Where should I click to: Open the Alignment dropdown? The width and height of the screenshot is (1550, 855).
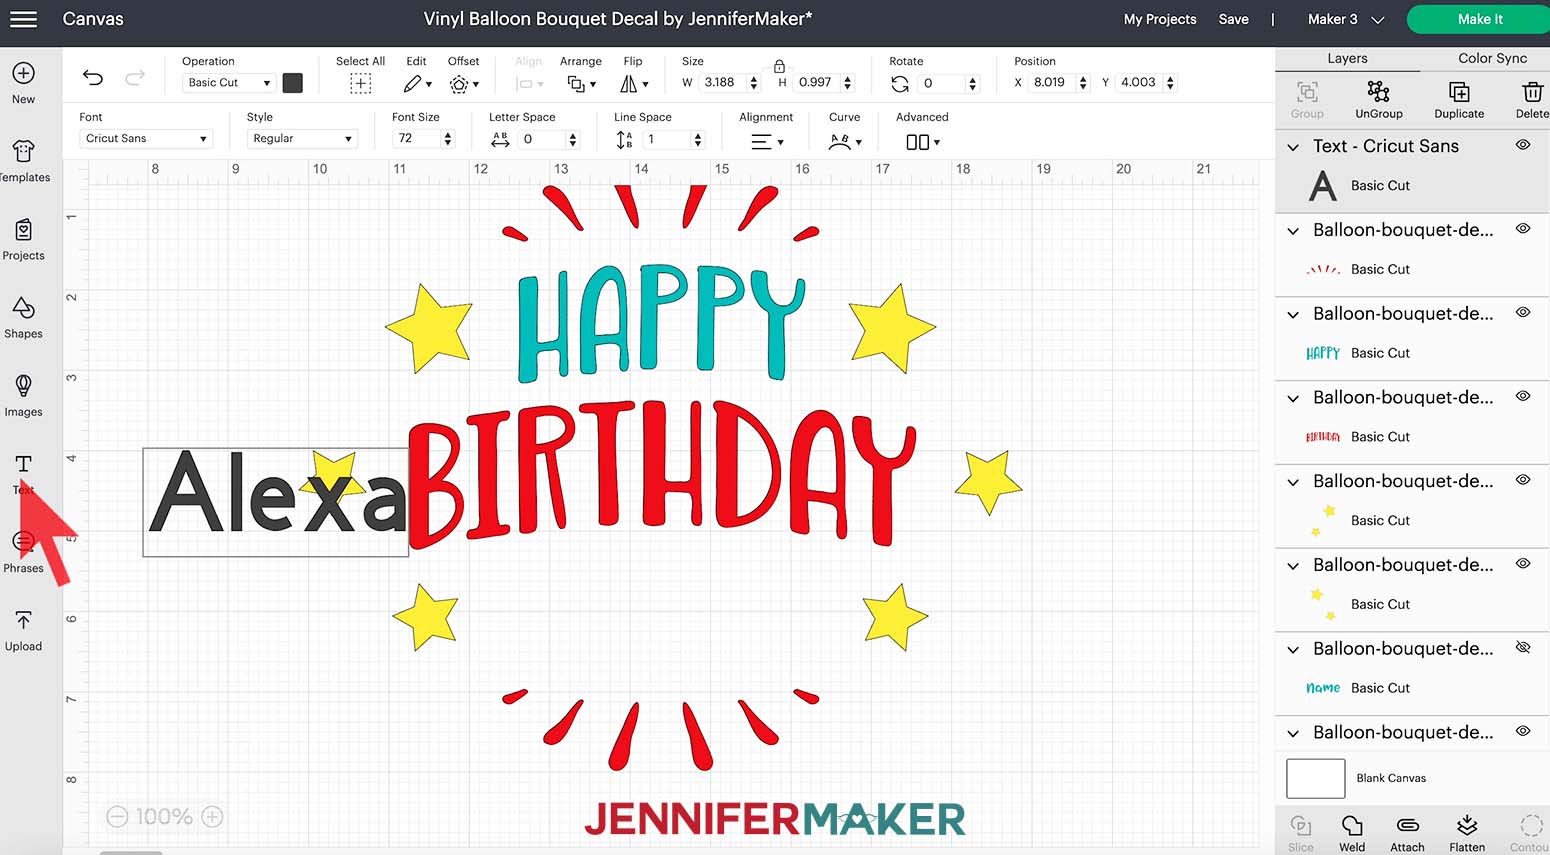coord(767,142)
